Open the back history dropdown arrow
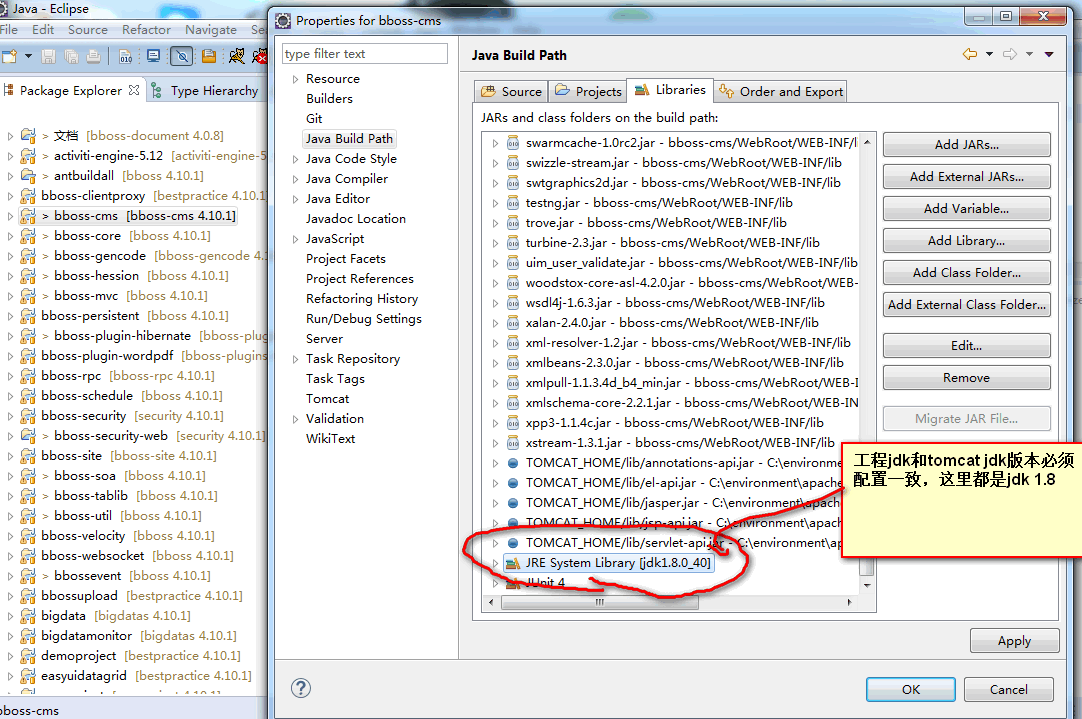 pyautogui.click(x=989, y=54)
